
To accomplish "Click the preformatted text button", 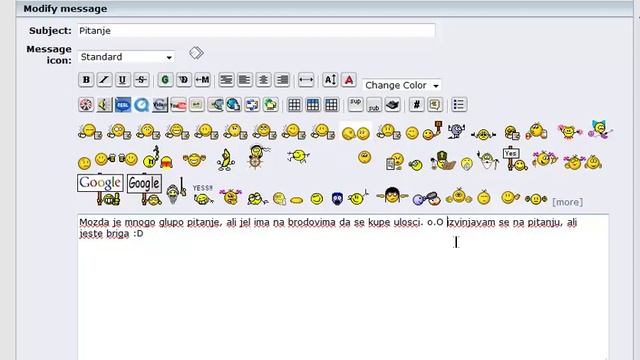I will tap(226, 80).
